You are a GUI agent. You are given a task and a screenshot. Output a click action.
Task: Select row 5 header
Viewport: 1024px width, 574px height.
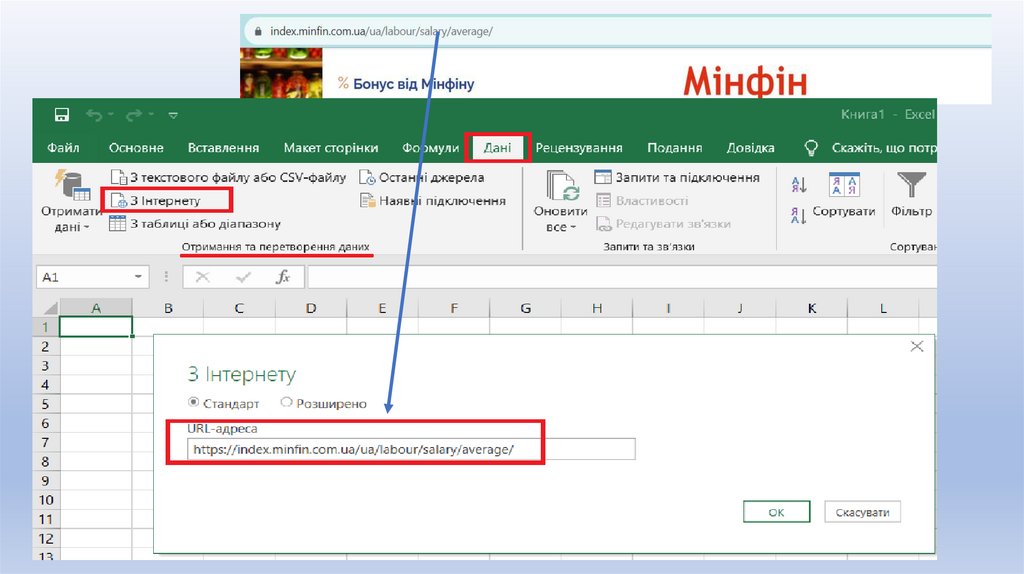click(46, 404)
